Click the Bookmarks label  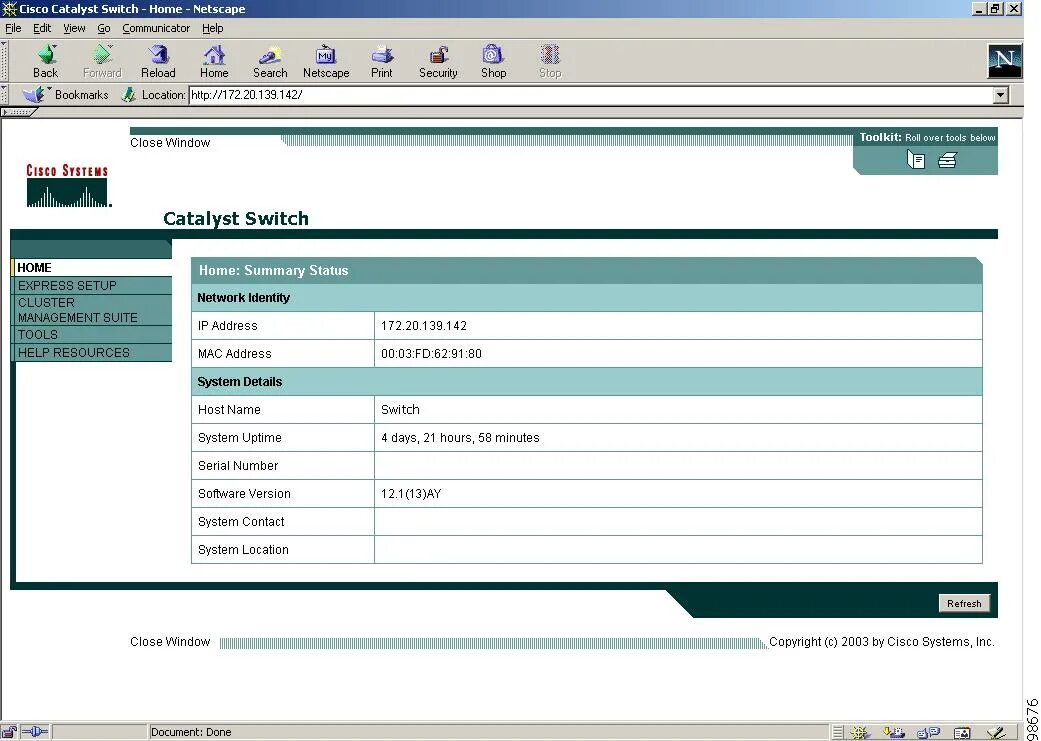[x=82, y=95]
